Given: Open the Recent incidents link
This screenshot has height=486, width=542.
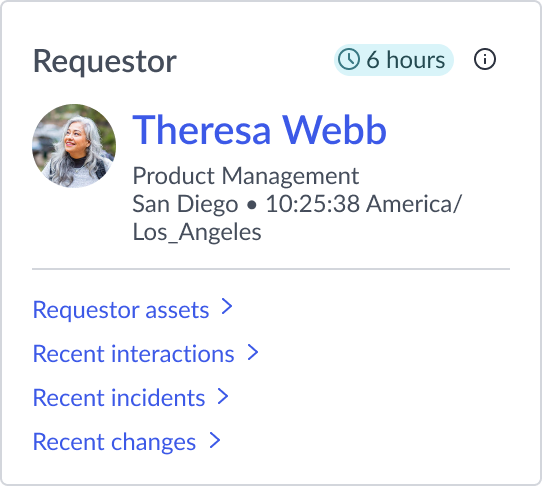Looking at the screenshot, I should pyautogui.click(x=119, y=398).
